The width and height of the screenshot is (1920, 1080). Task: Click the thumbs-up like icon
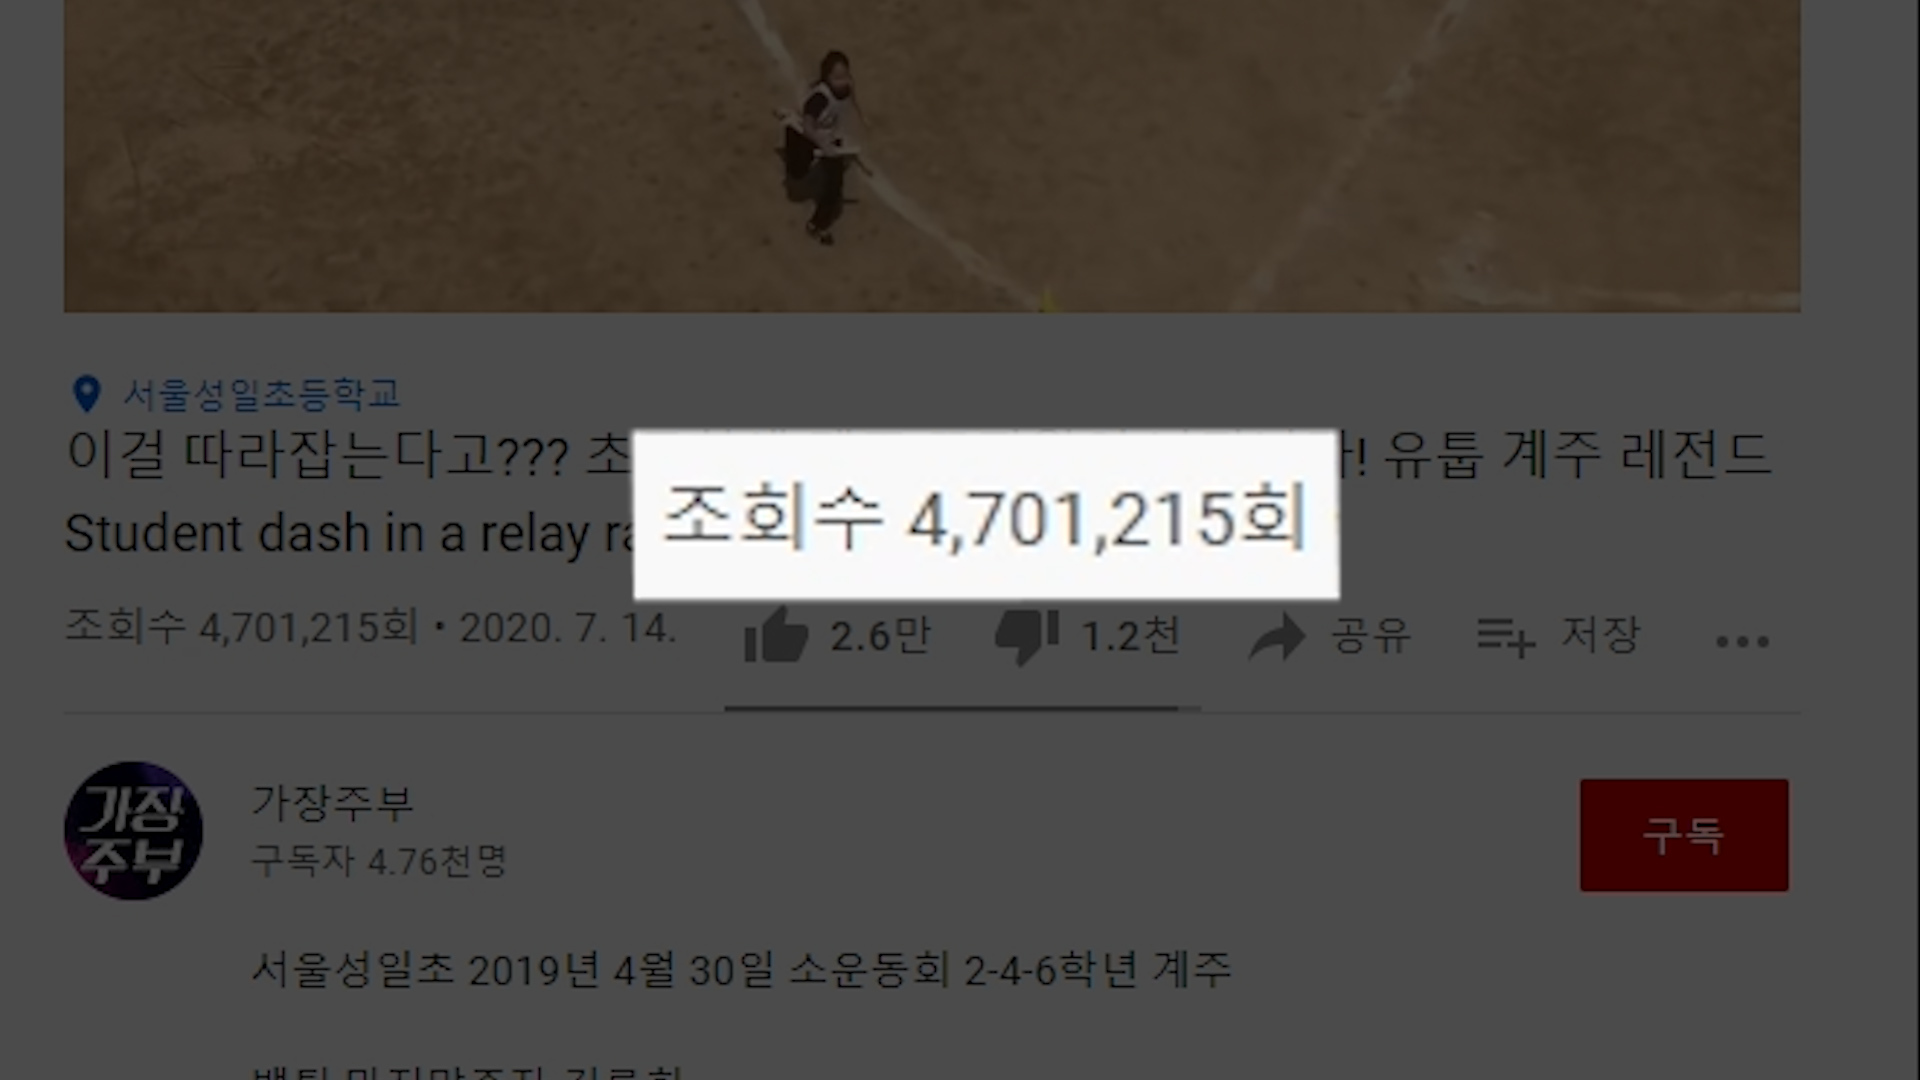[x=776, y=635]
